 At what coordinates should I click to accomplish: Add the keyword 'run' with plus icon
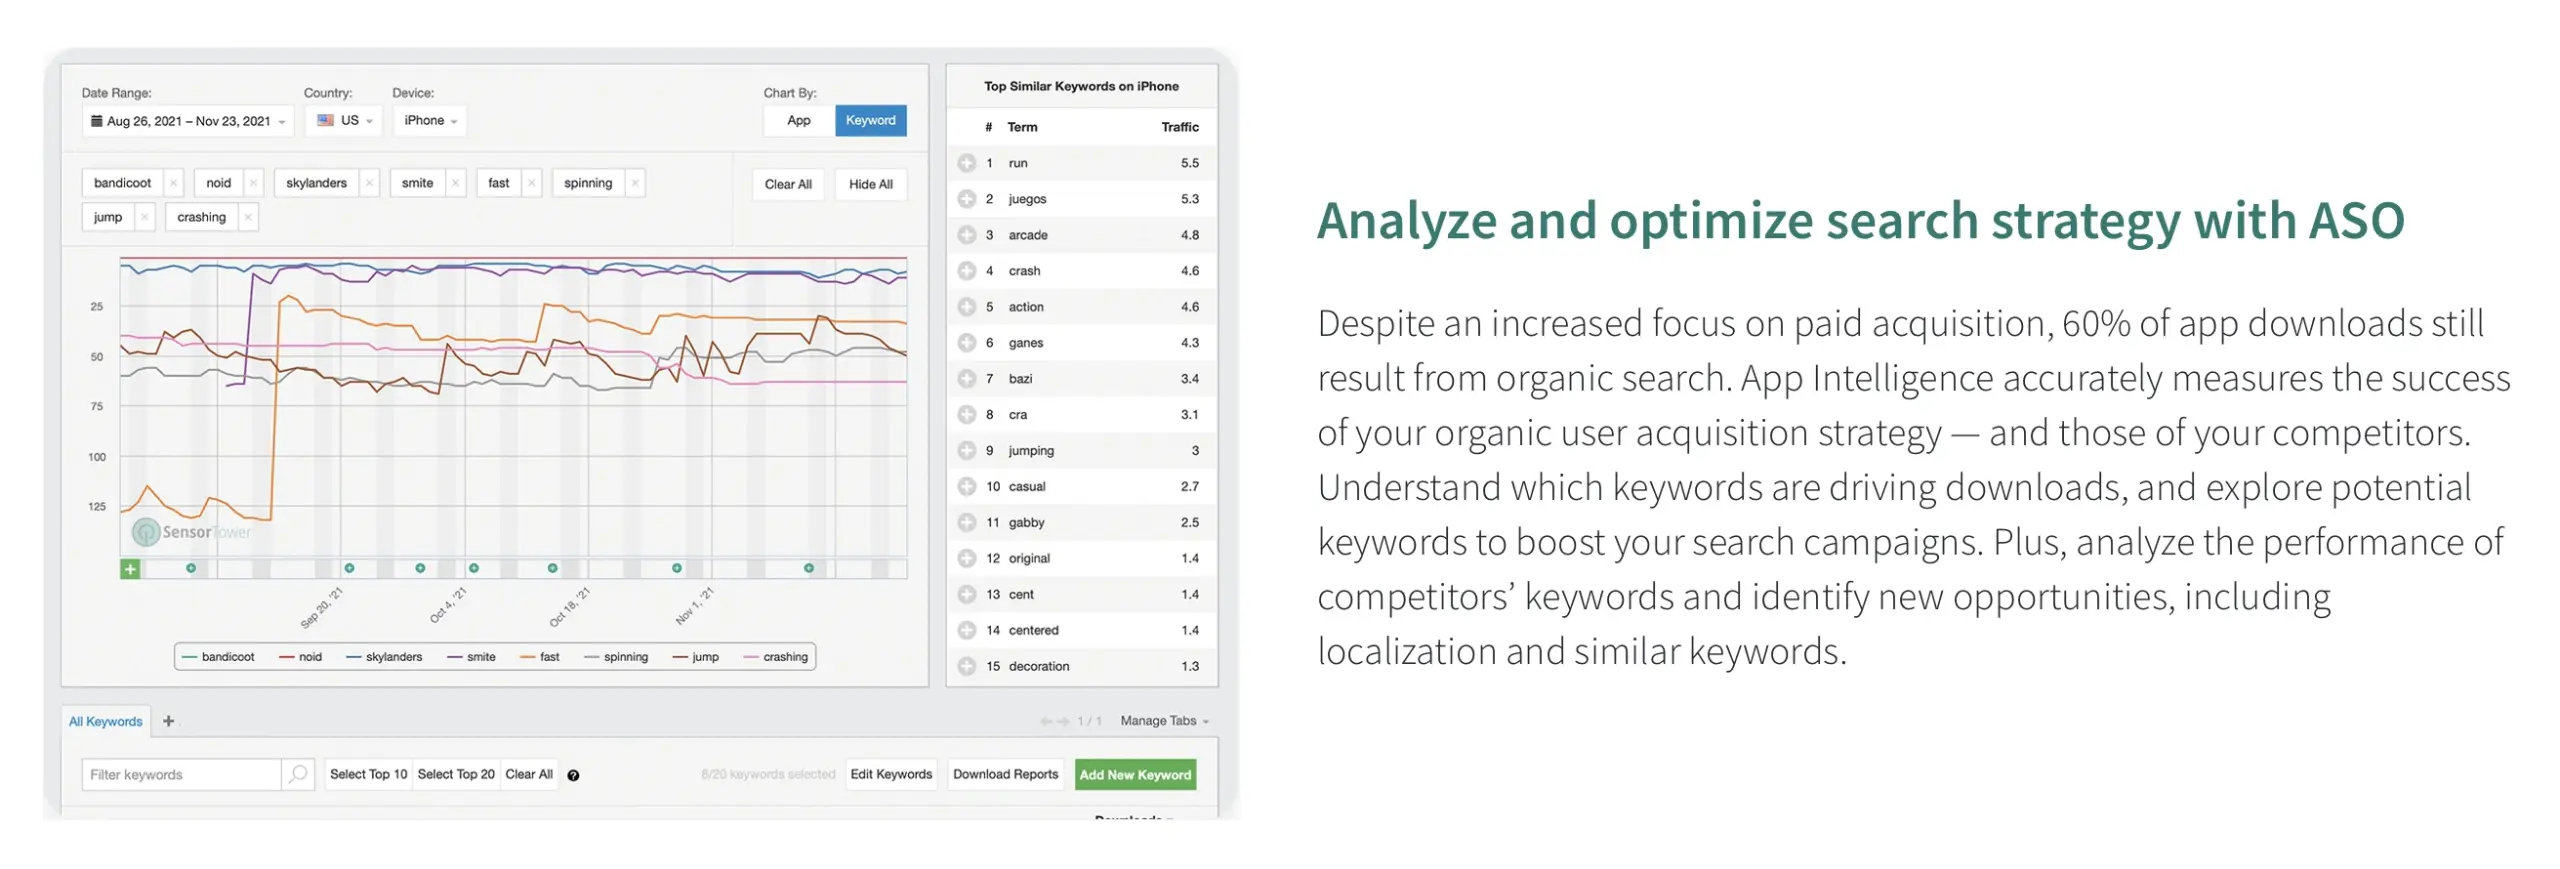point(965,163)
